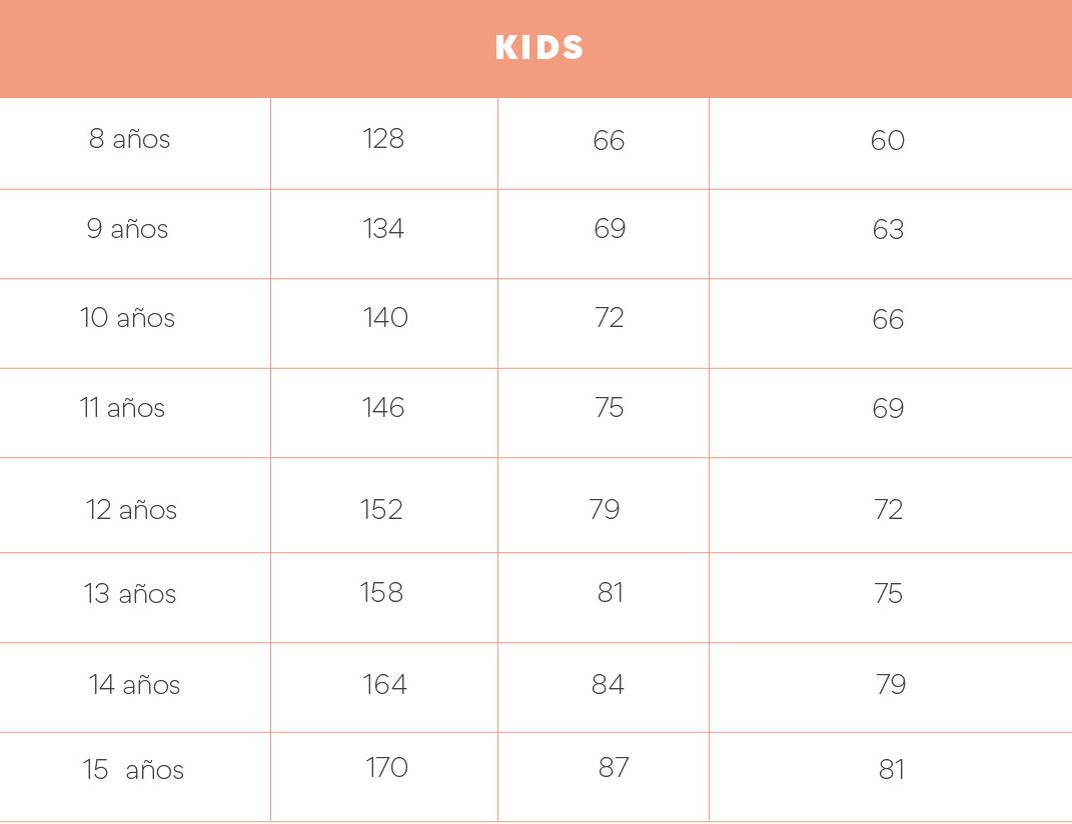Select the 60 value in 8 años row
Viewport: 1072px width, 824px height.
(888, 141)
